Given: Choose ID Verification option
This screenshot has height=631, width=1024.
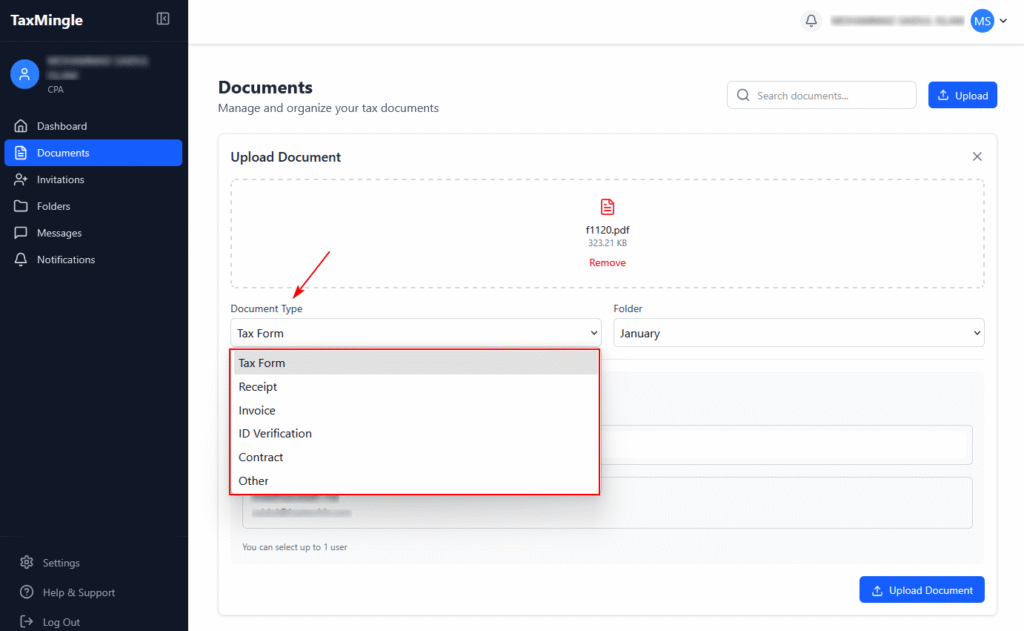Looking at the screenshot, I should coord(275,434).
